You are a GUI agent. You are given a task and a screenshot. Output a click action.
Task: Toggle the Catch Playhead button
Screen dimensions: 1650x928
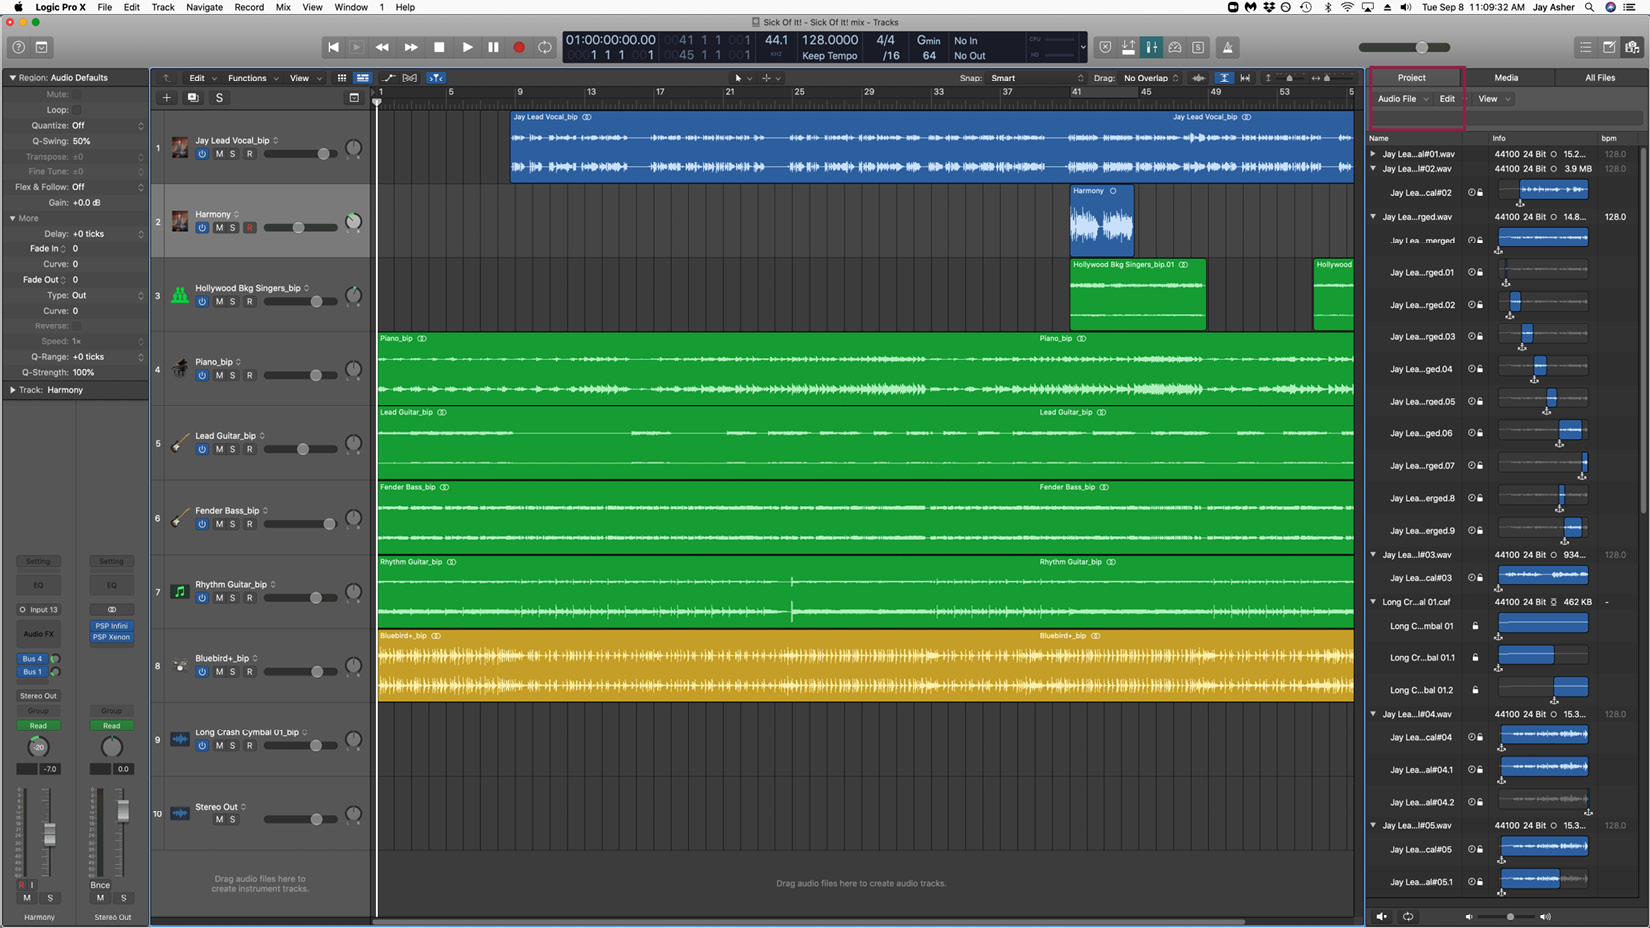436,78
